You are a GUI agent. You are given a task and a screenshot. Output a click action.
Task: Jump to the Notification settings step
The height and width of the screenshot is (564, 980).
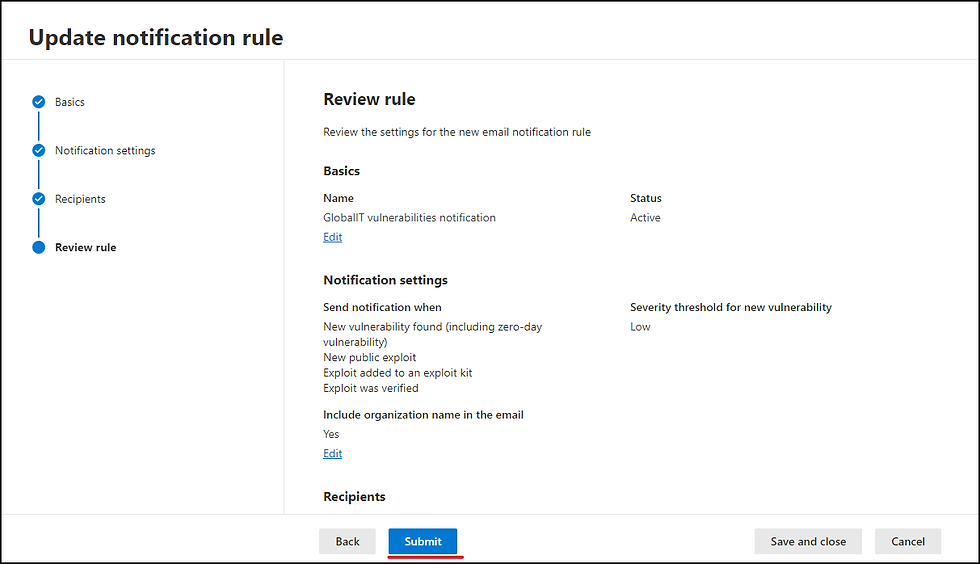point(105,151)
